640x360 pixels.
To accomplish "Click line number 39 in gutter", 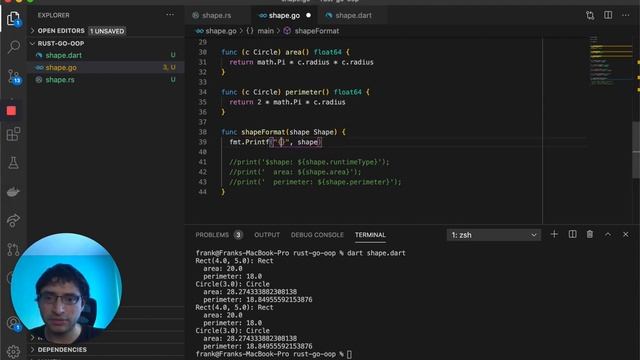I will click(202, 142).
